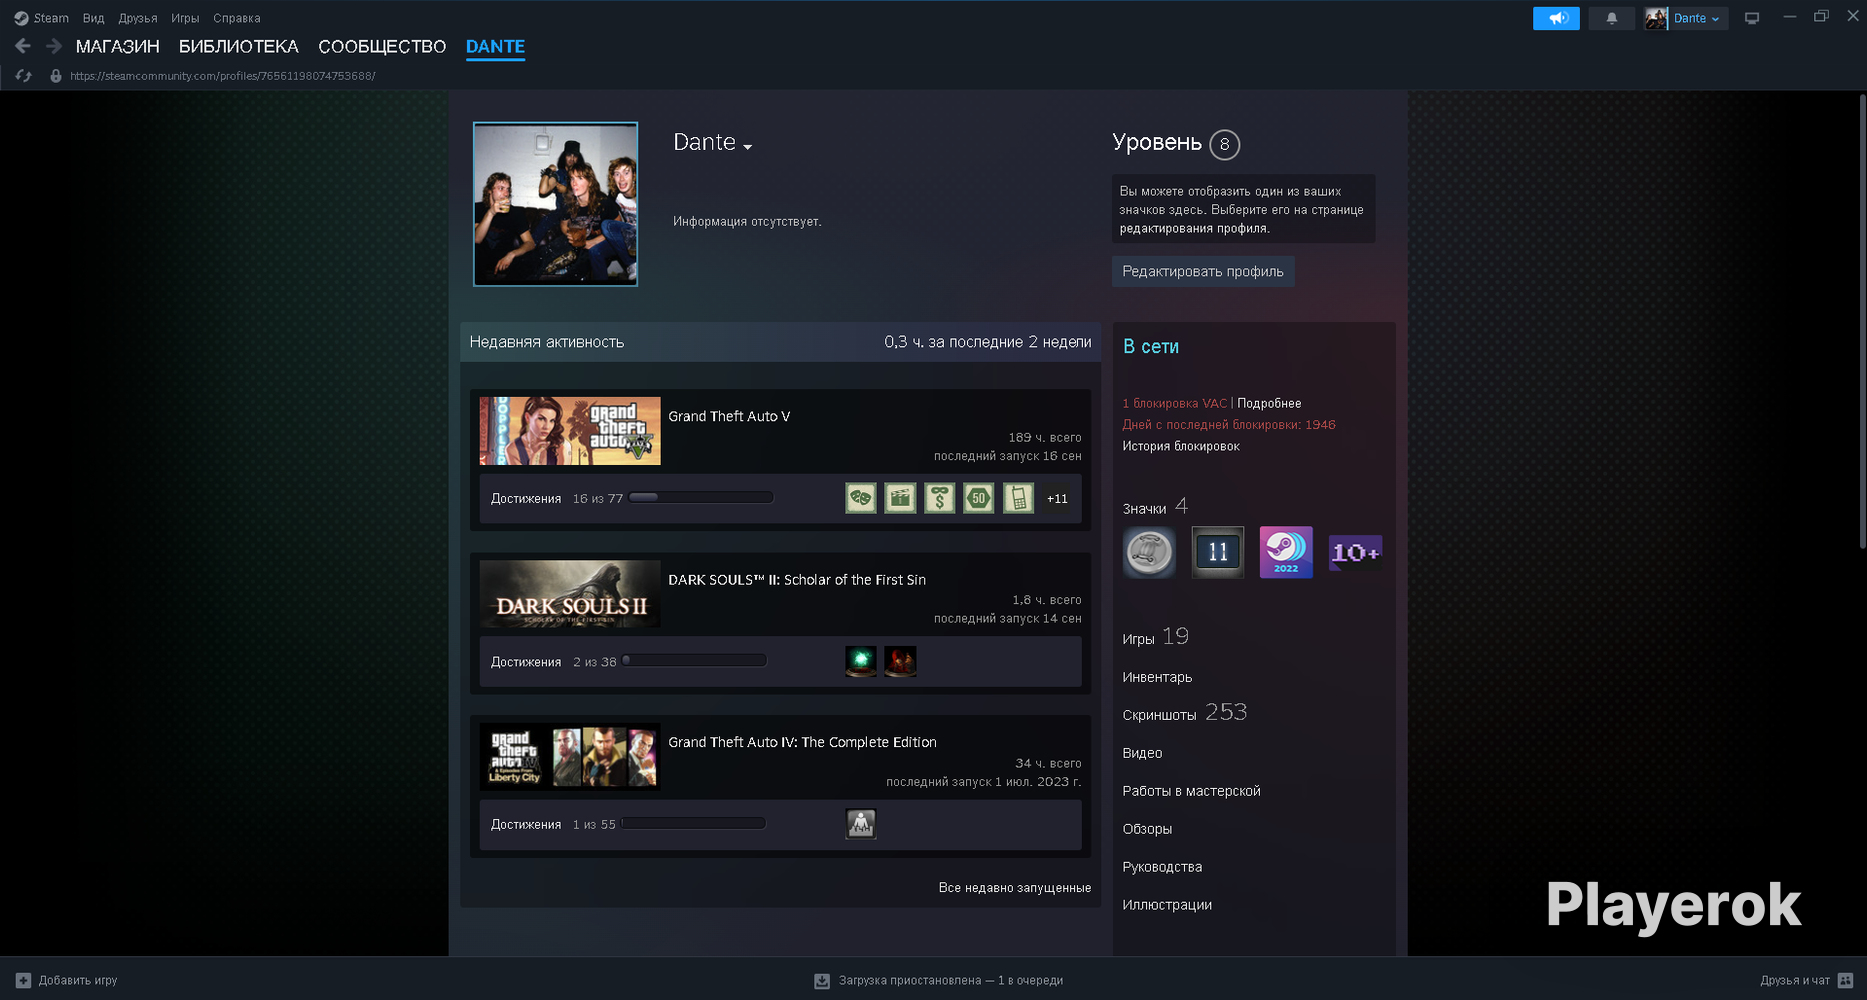Open the Вид menu

click(x=93, y=18)
